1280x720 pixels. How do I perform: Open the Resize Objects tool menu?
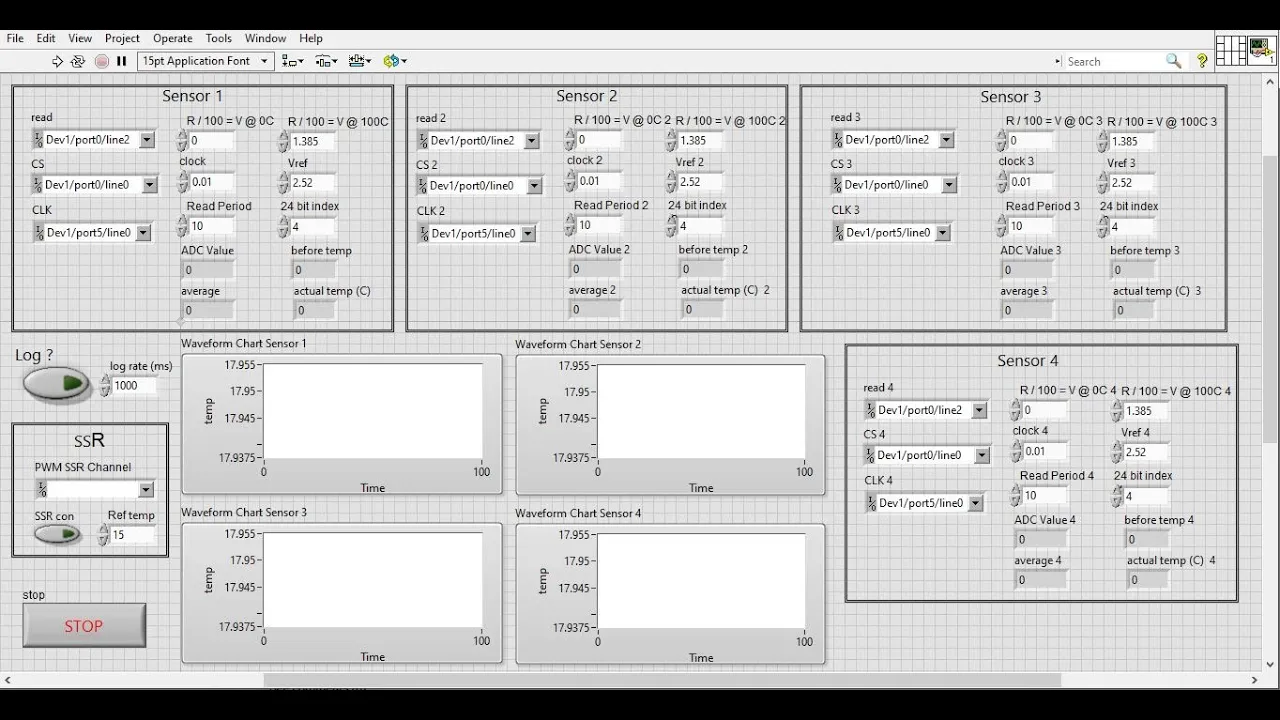360,61
